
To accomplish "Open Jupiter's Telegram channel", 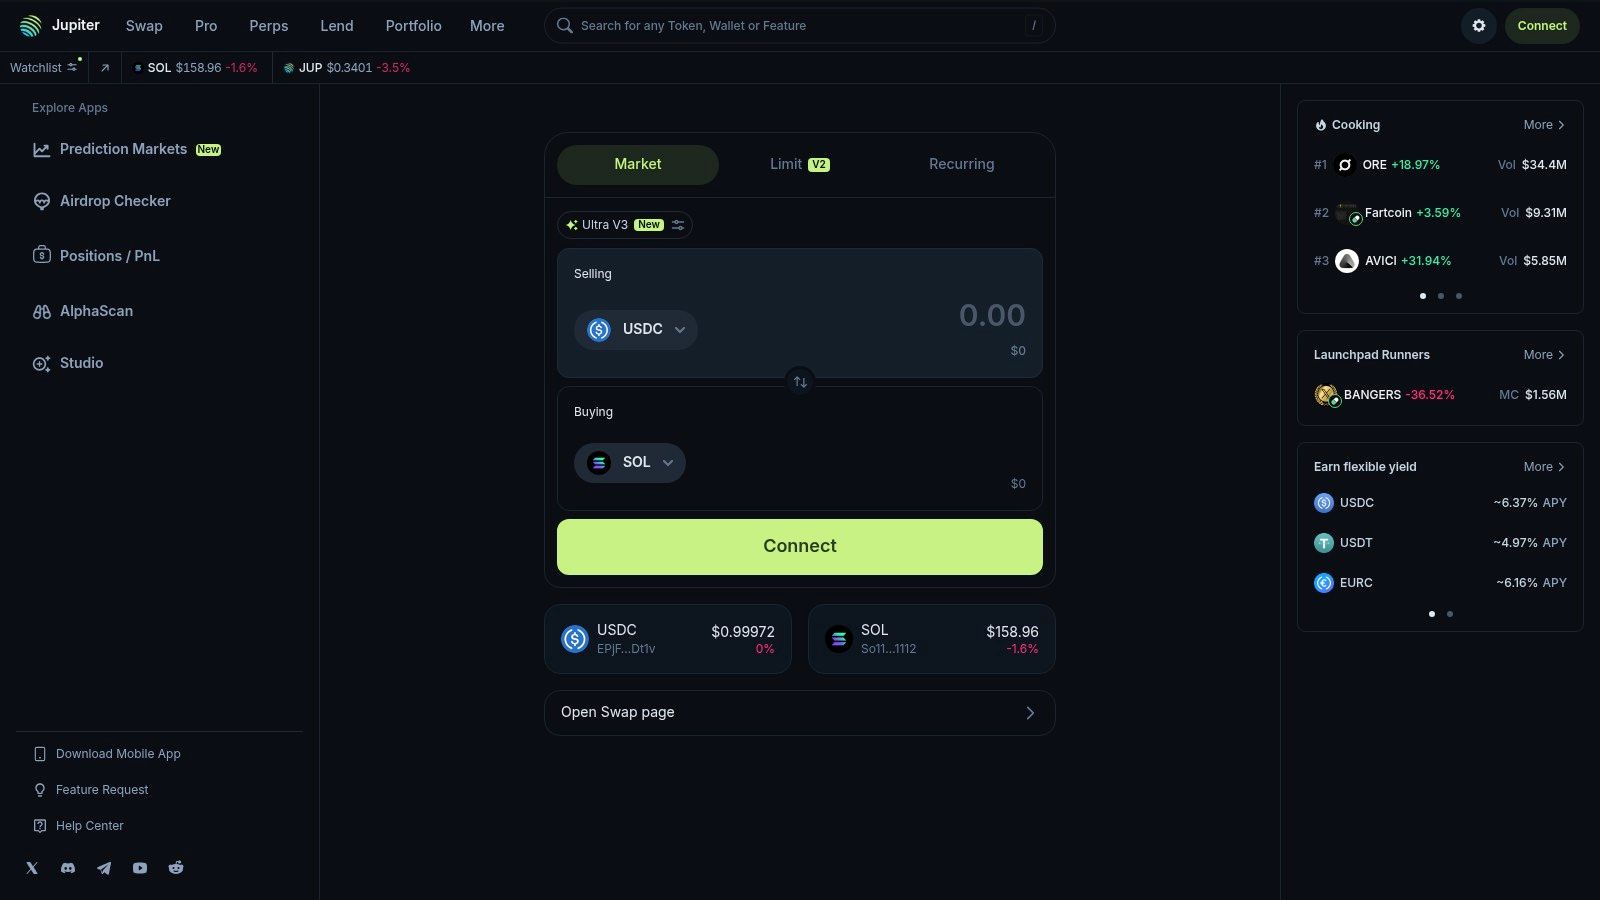I will pyautogui.click(x=104, y=868).
